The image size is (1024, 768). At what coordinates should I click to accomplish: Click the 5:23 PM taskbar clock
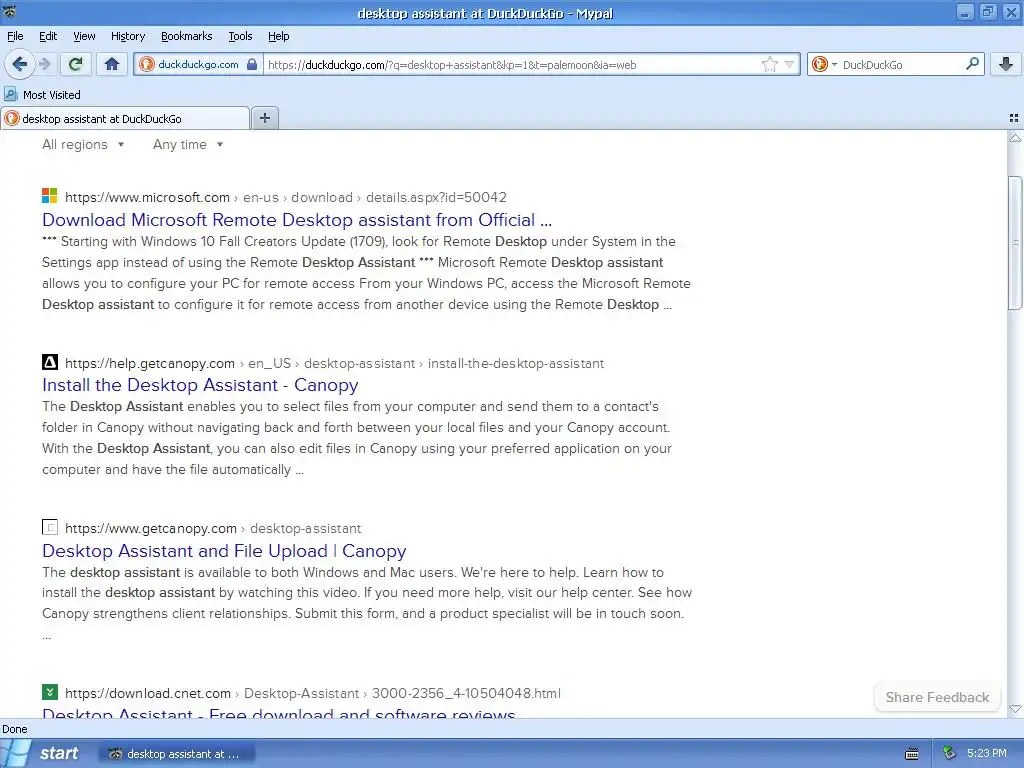[987, 753]
